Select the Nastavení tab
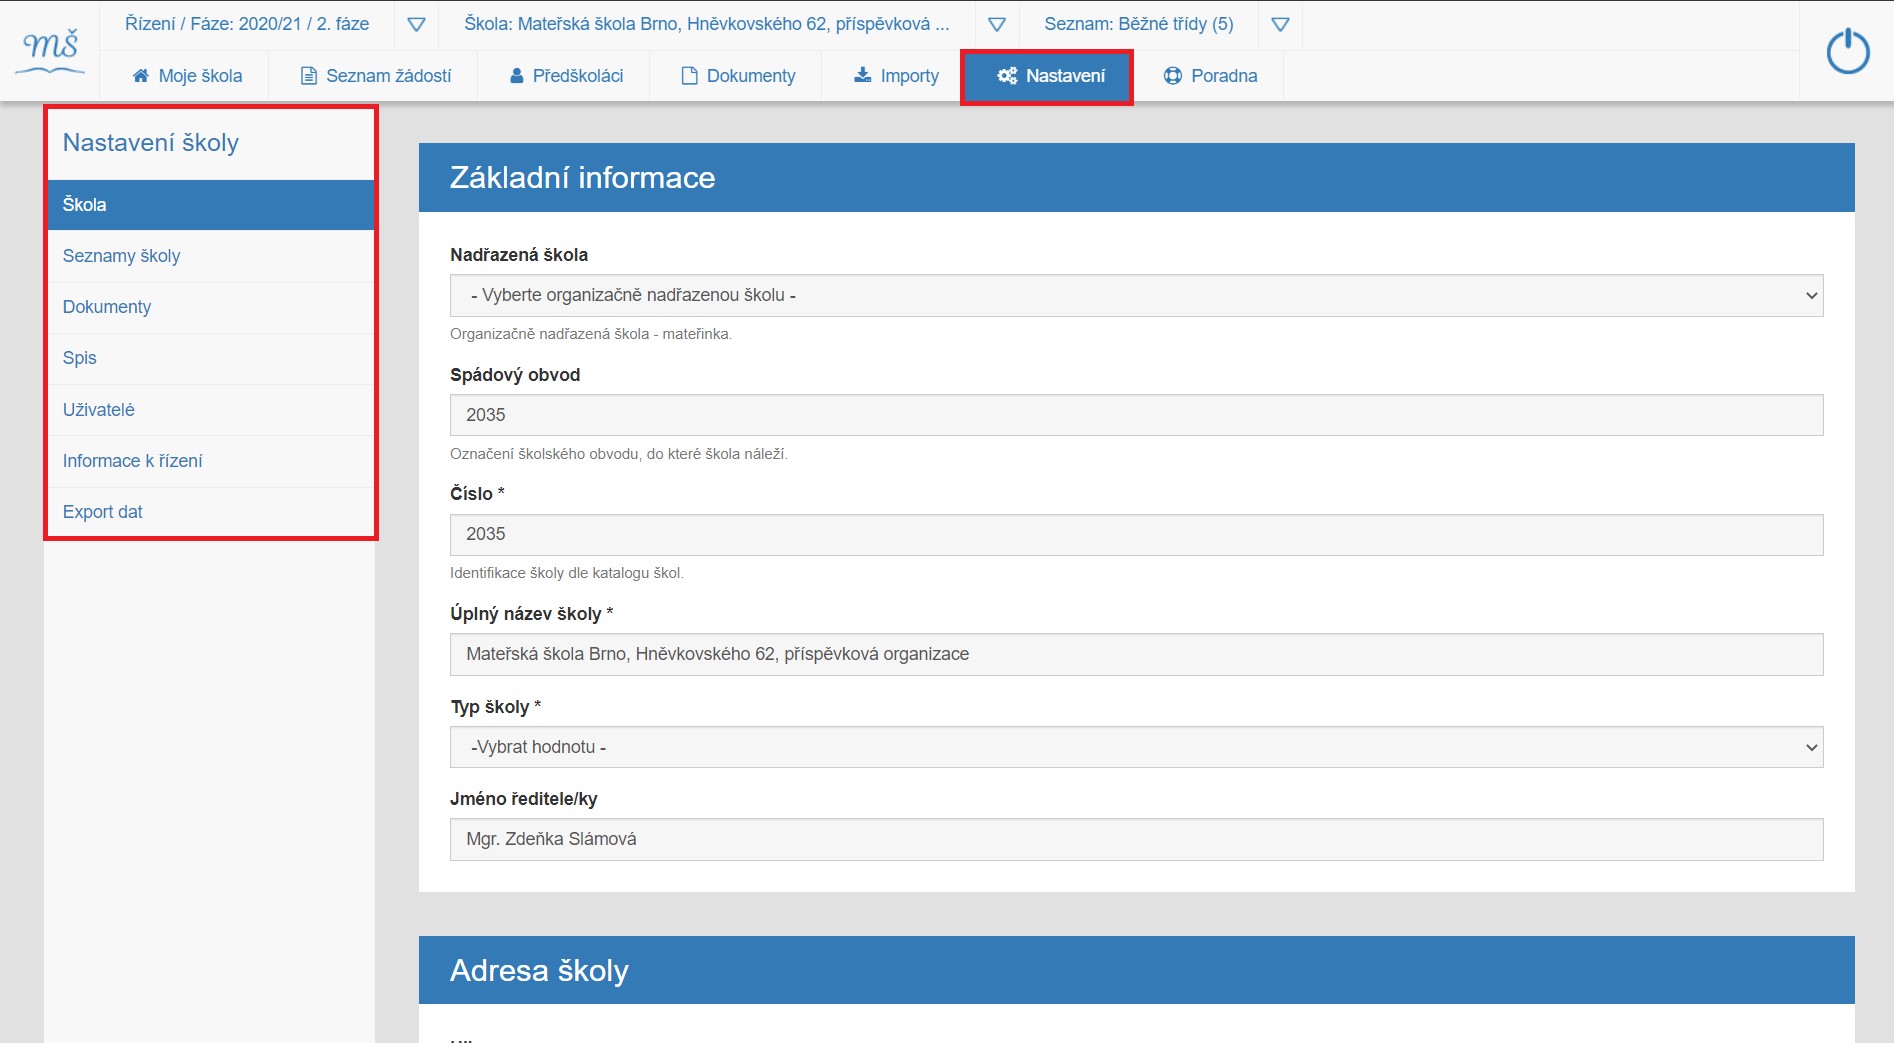 point(1047,76)
